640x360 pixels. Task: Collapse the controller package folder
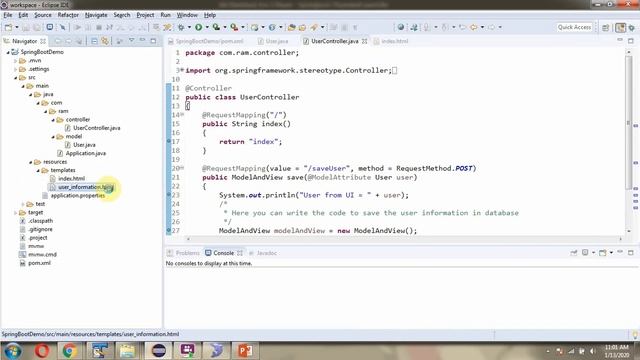(53, 120)
